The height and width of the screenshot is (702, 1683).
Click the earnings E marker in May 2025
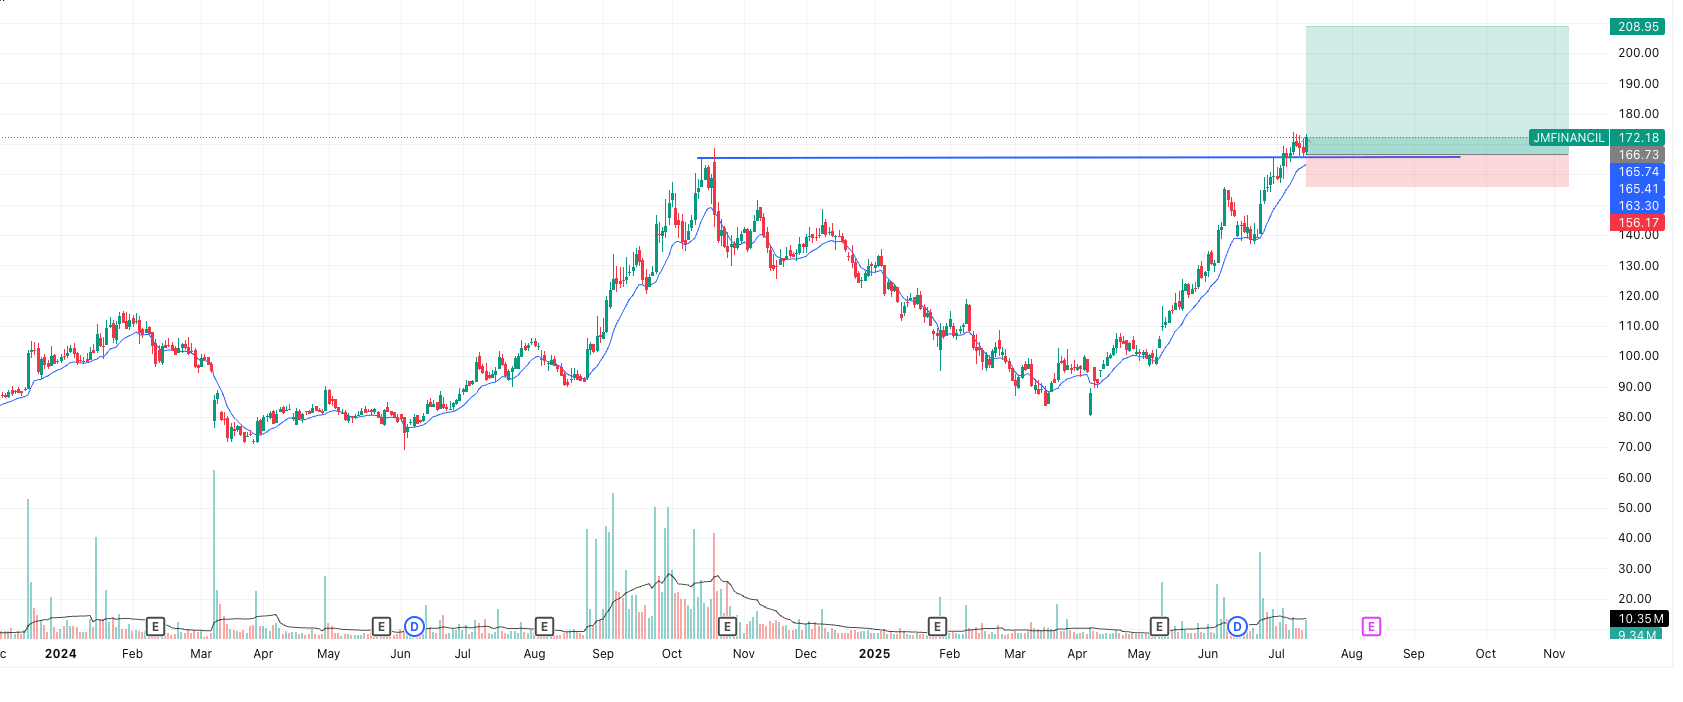point(1159,626)
